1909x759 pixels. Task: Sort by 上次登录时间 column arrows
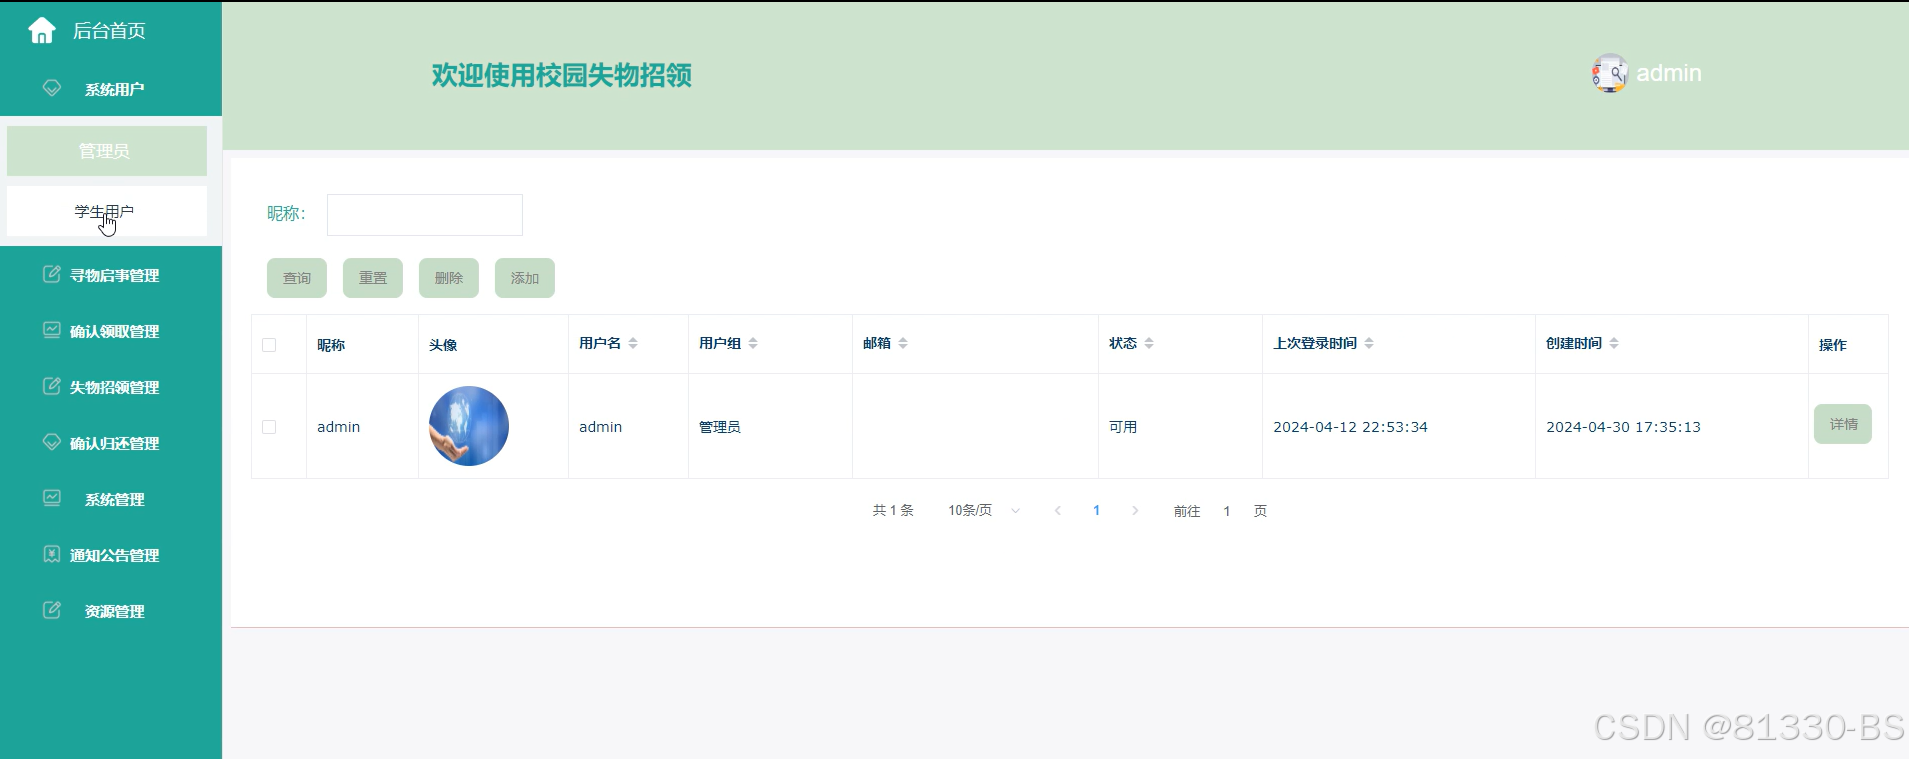tap(1369, 343)
